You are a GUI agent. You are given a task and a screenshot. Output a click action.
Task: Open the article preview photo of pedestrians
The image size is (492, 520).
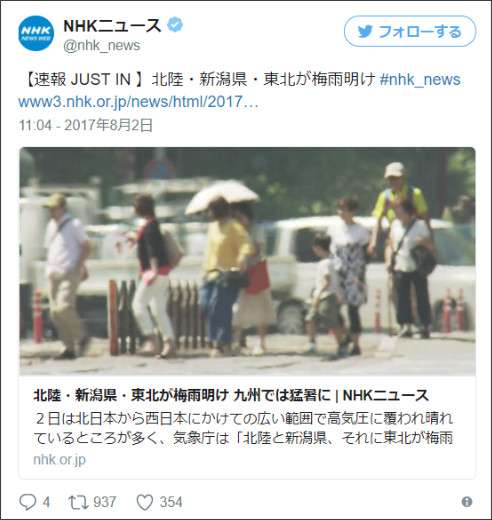(247, 261)
